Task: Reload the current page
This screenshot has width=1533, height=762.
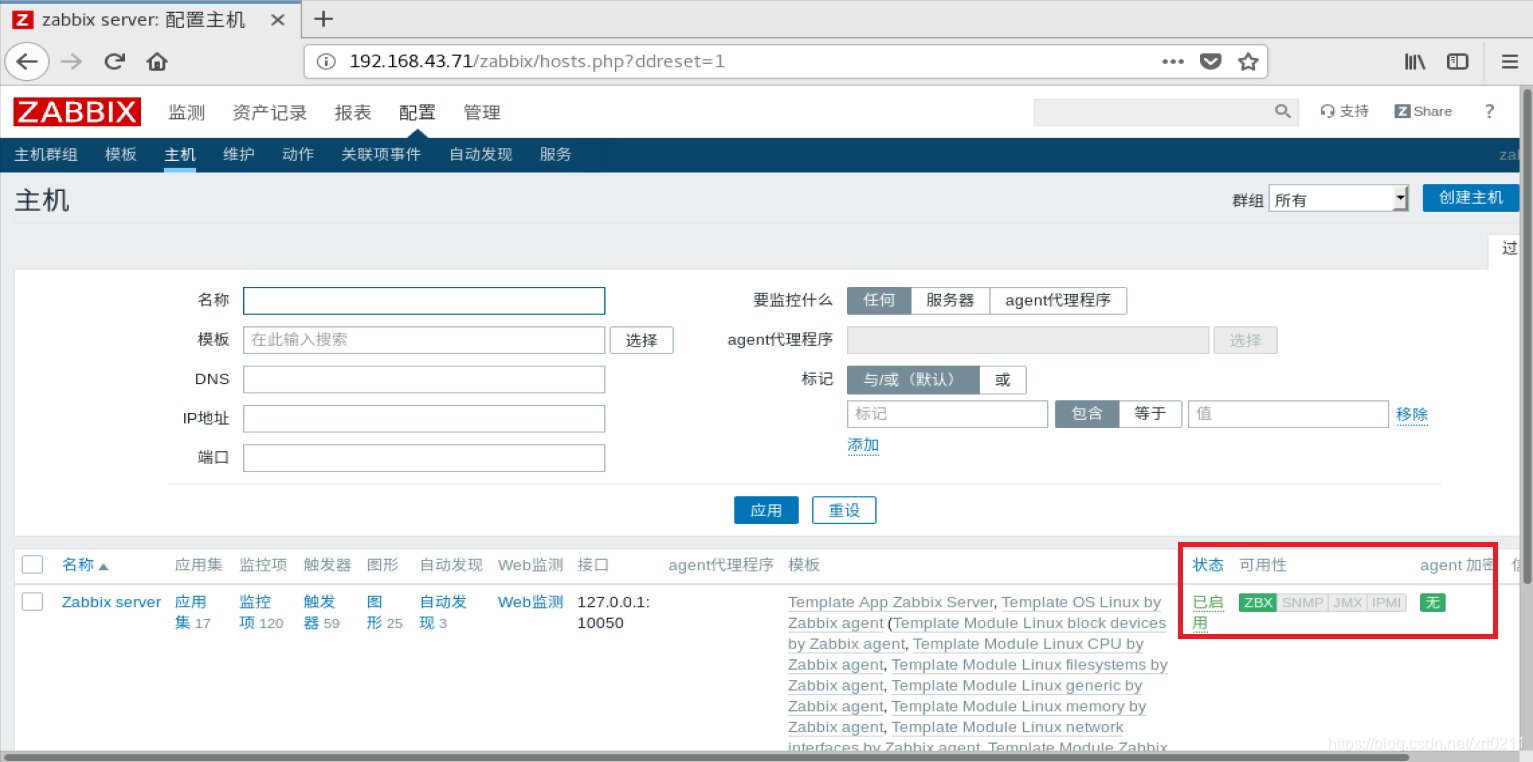Action: pyautogui.click(x=114, y=62)
